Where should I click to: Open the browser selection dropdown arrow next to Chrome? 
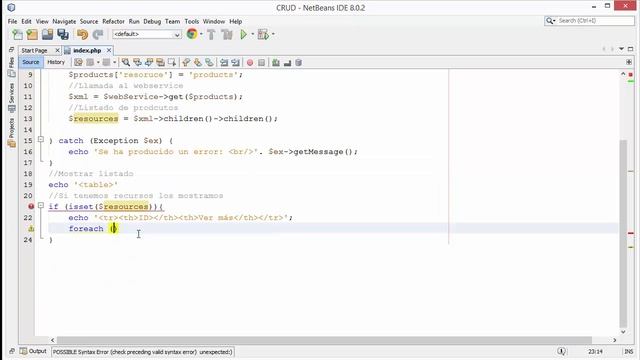[x=201, y=34]
